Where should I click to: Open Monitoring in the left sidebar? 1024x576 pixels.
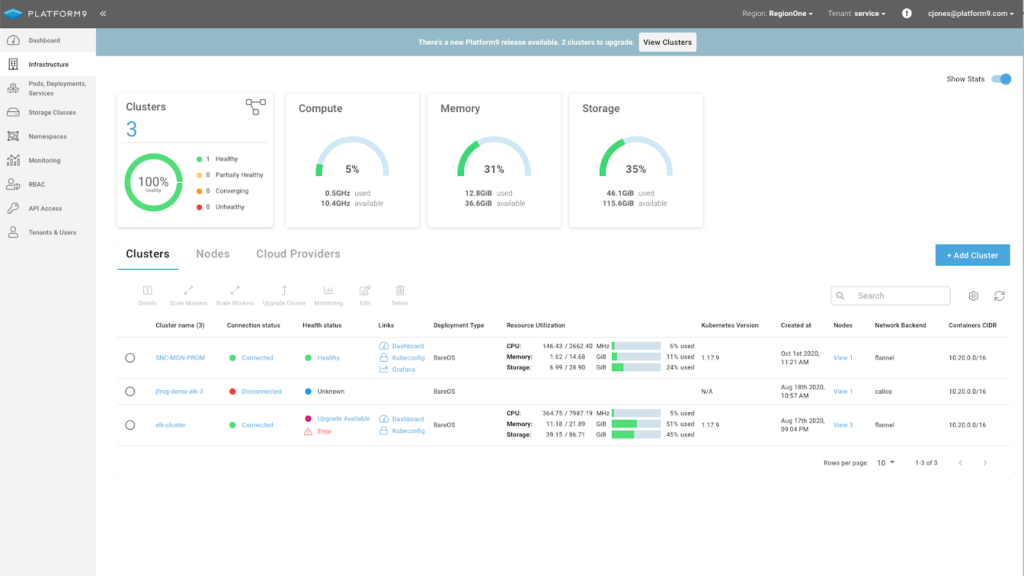pyautogui.click(x=44, y=160)
